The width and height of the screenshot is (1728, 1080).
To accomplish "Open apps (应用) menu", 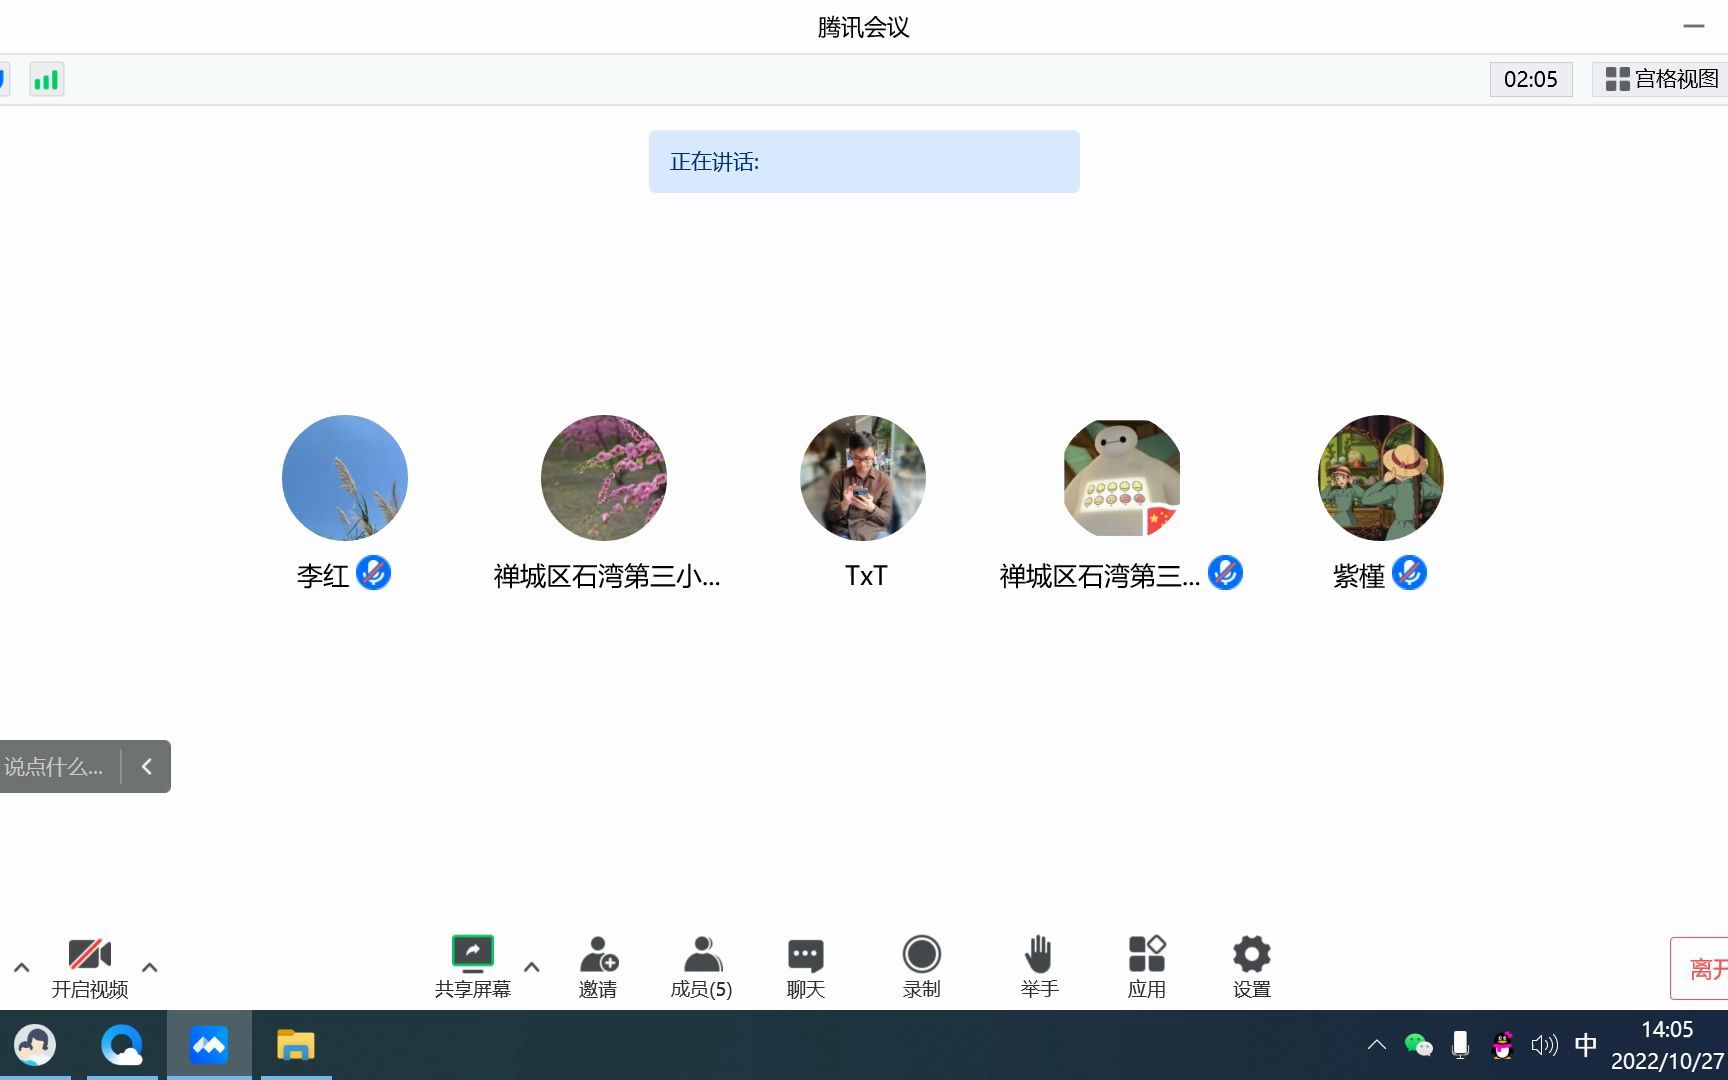I will coord(1147,967).
